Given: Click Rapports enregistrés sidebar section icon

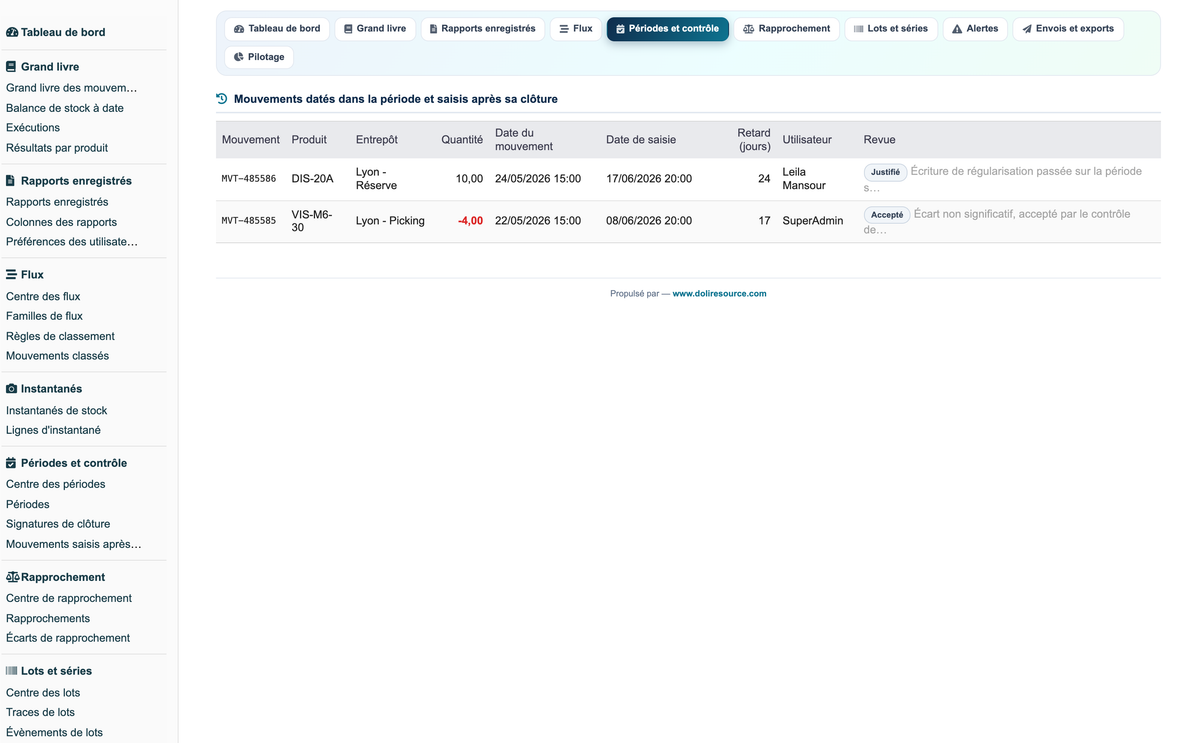Looking at the screenshot, I should click(11, 181).
